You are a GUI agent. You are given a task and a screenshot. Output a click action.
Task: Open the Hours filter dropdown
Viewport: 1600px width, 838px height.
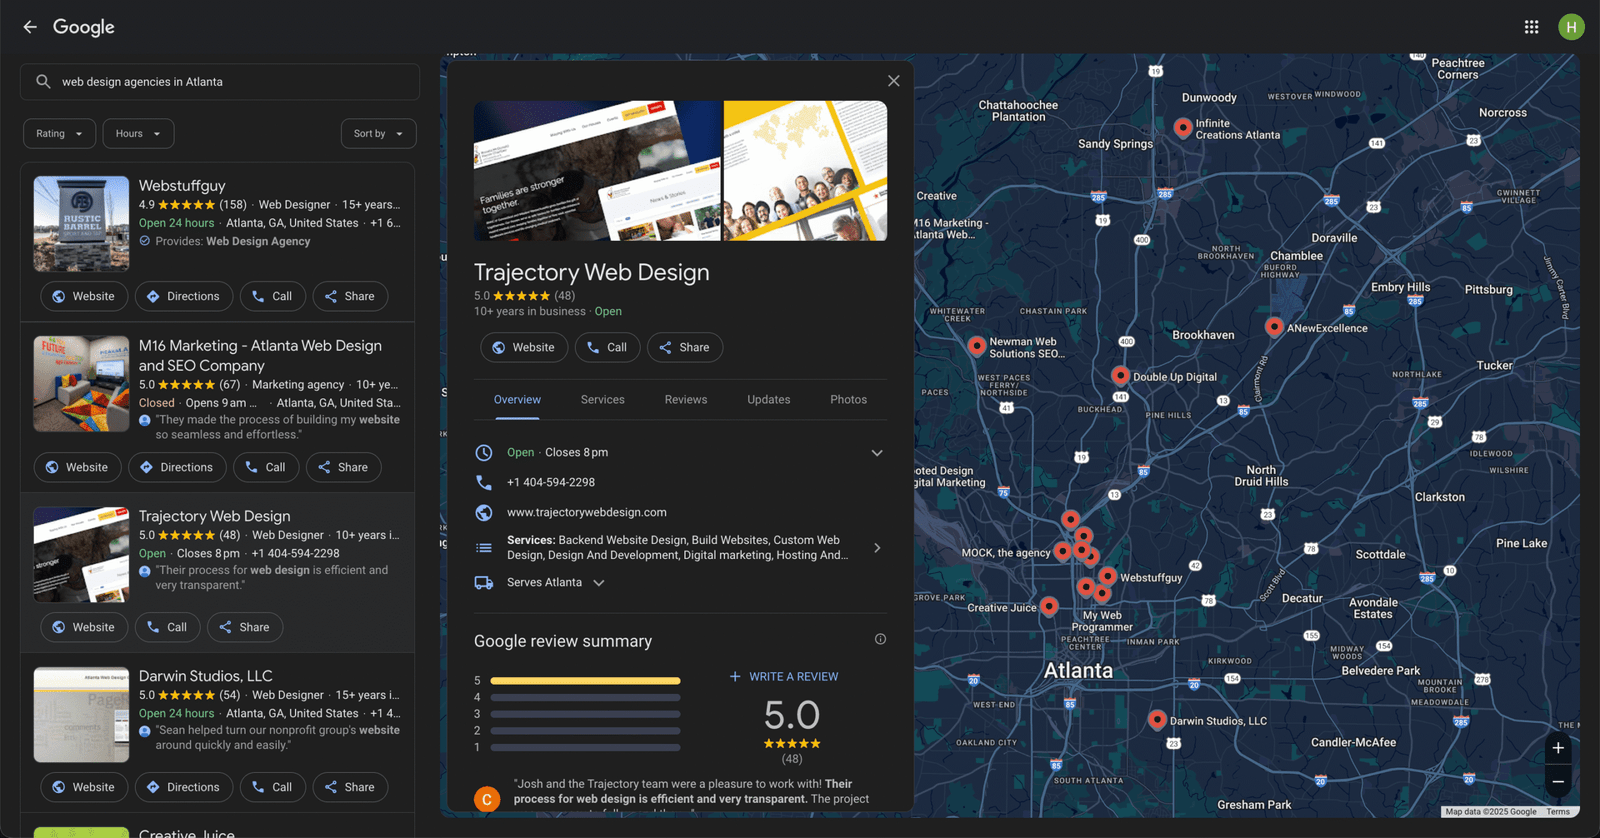tap(138, 134)
